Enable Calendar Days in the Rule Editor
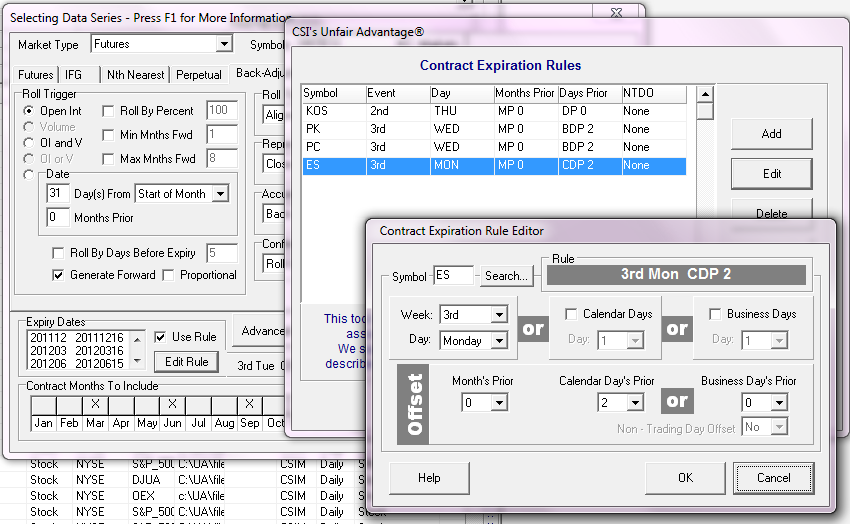This screenshot has width=850, height=524. [571, 314]
